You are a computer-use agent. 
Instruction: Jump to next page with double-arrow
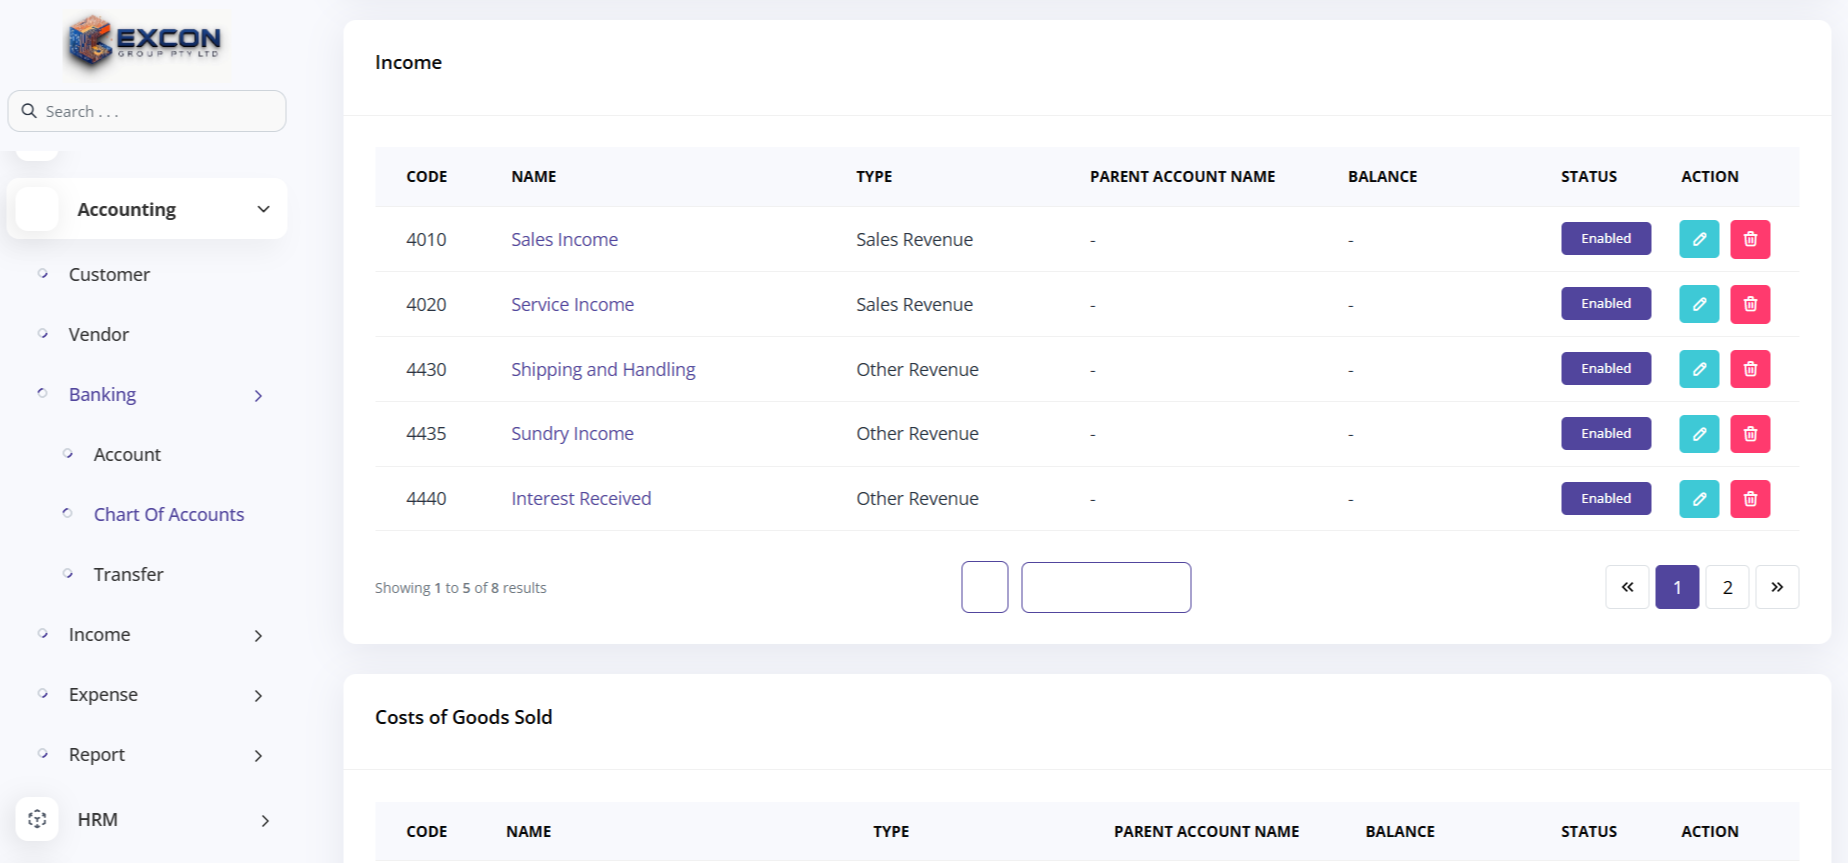pos(1777,588)
